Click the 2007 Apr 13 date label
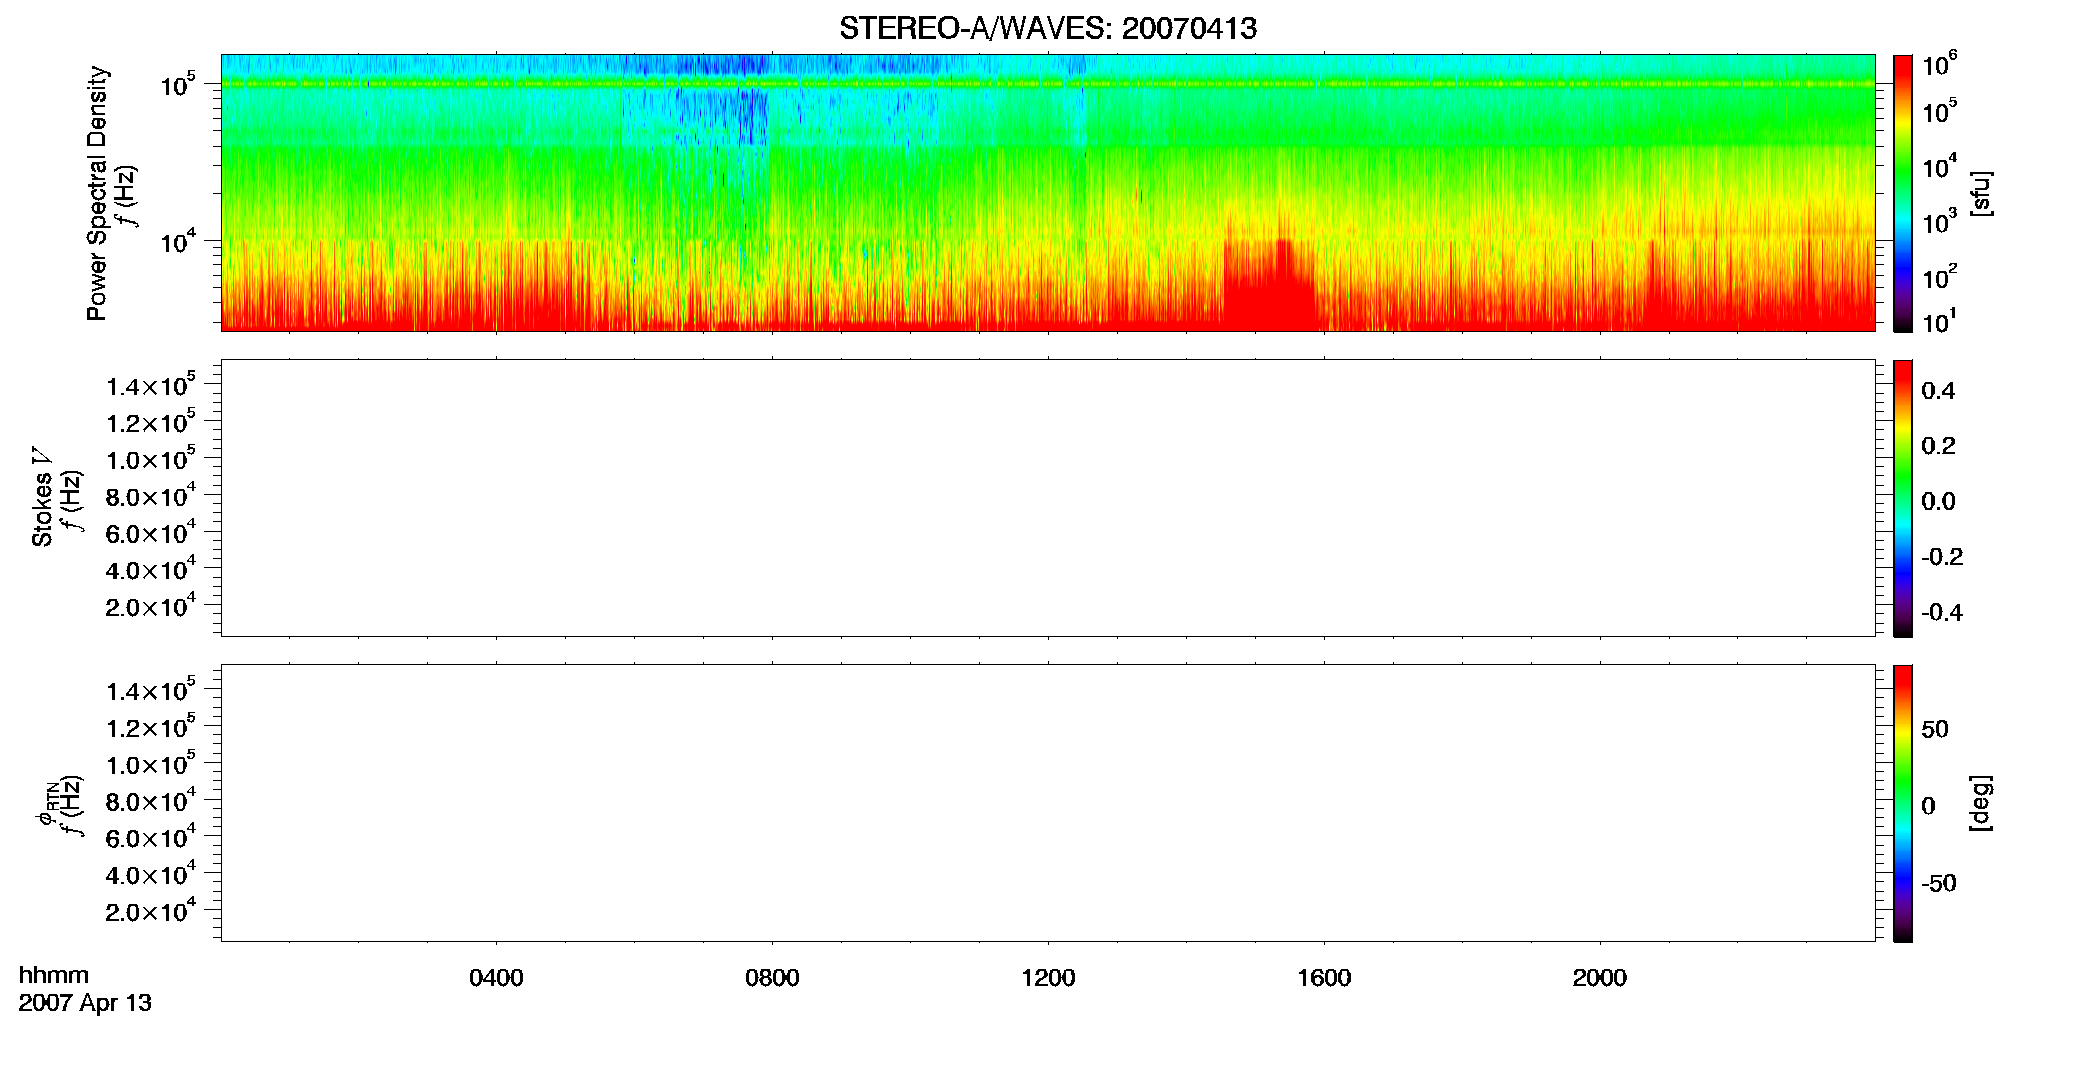Viewport: 2096px width, 1080px height. [x=85, y=1003]
